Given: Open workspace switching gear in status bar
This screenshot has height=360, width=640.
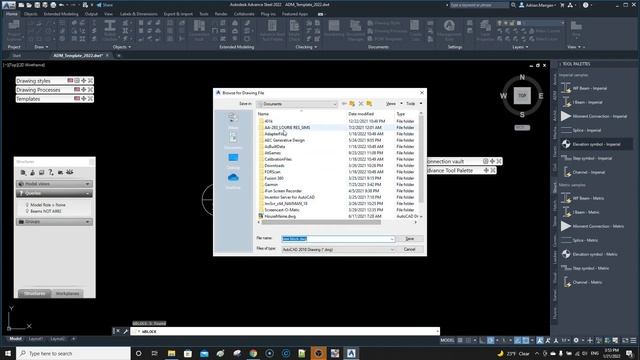Looking at the screenshot, I should 576,340.
